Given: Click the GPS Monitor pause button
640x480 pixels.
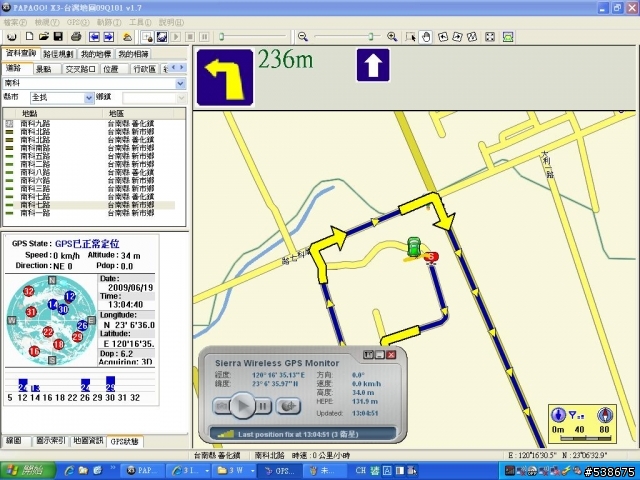Looking at the screenshot, I should coord(264,406).
